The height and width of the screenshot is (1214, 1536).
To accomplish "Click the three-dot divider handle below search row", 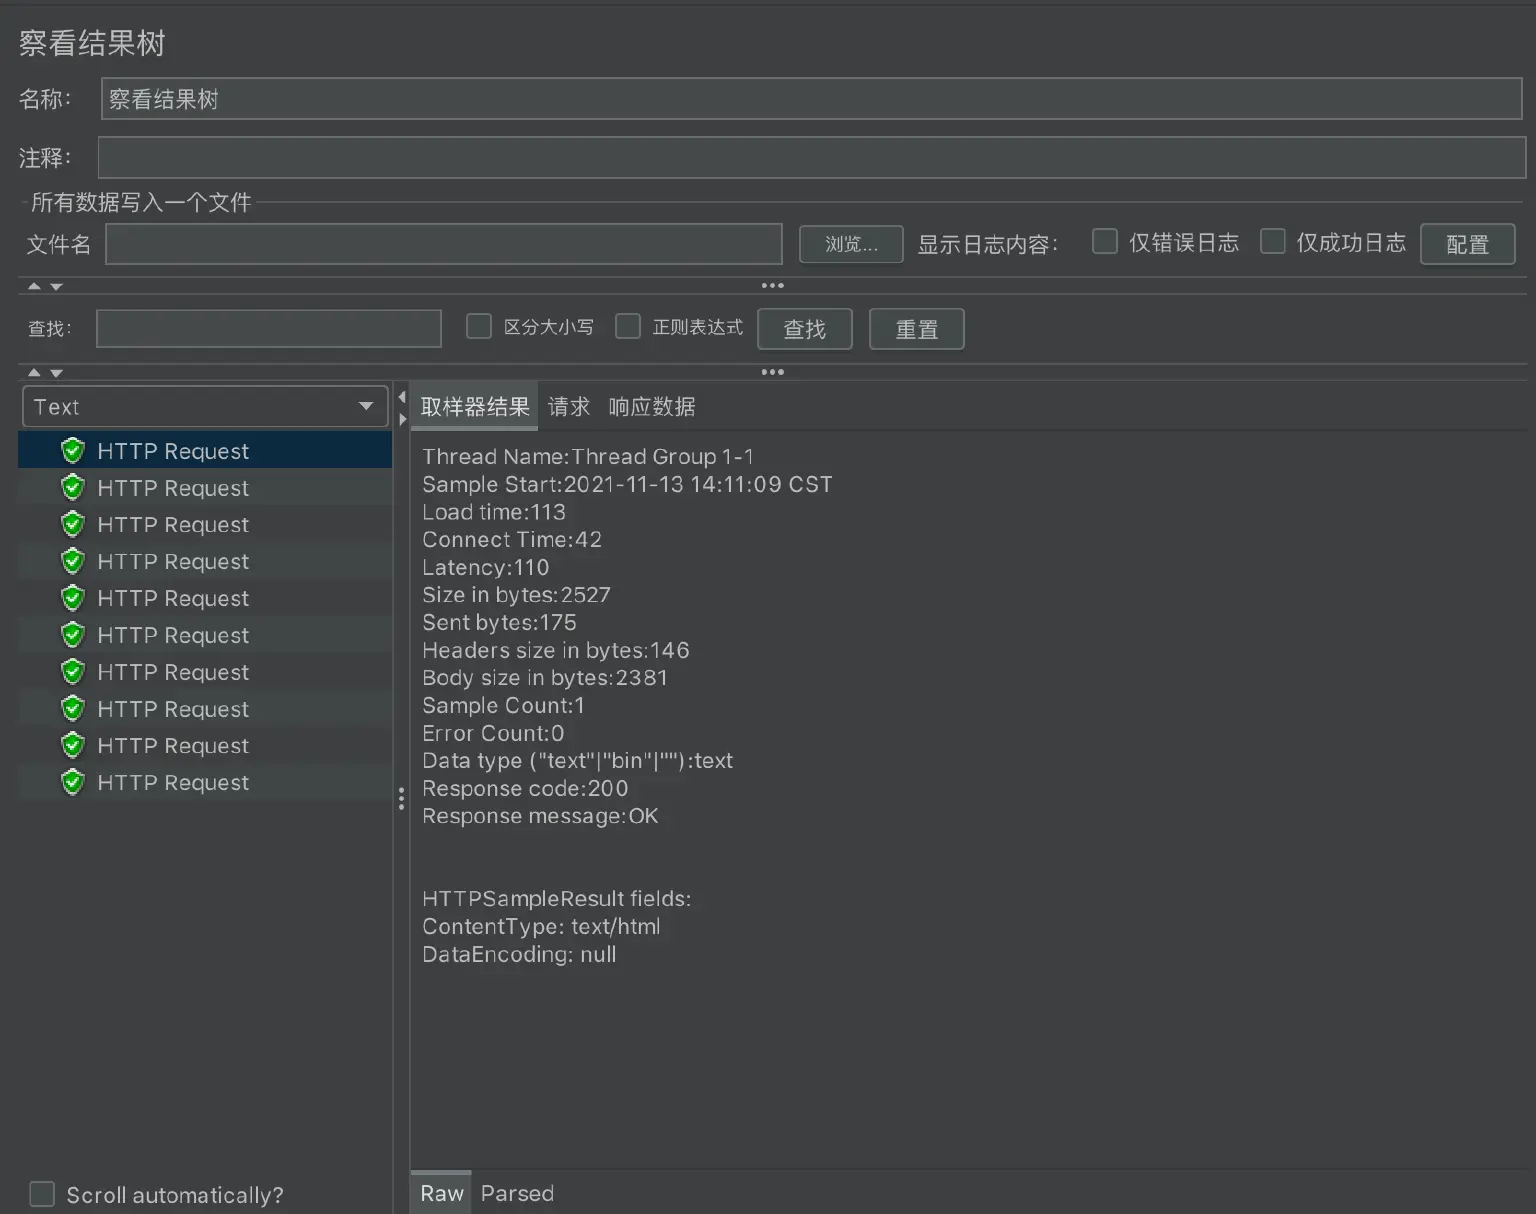I will [772, 372].
